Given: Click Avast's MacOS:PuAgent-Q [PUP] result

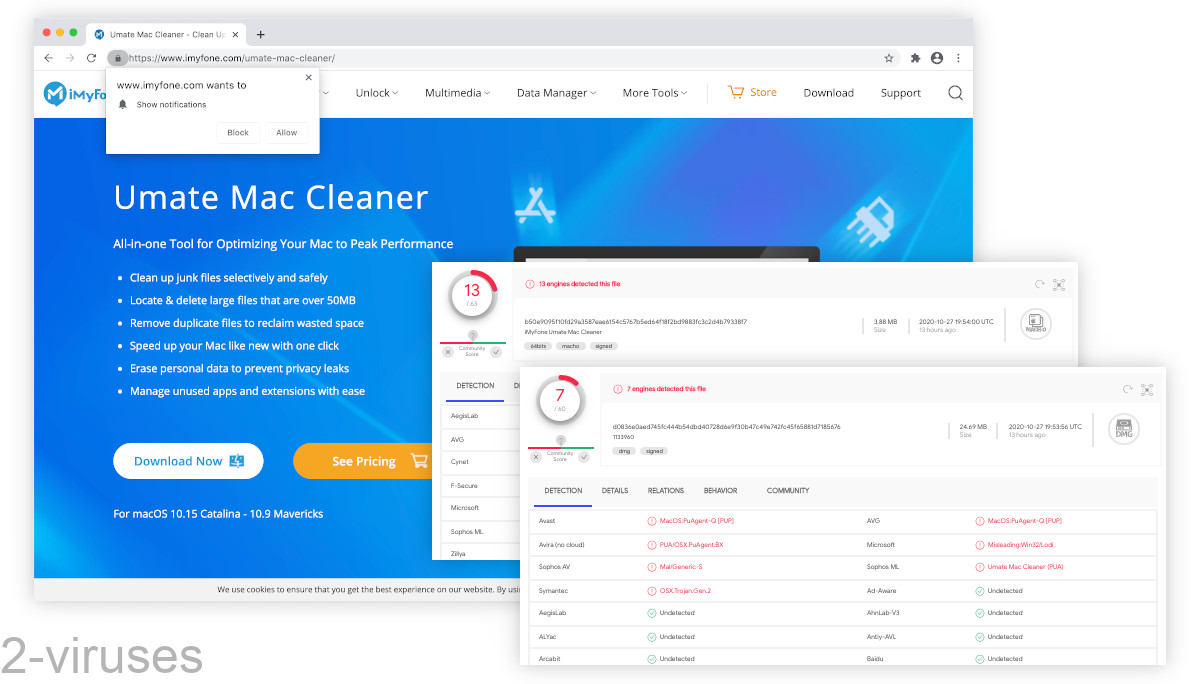Looking at the screenshot, I should (696, 521).
